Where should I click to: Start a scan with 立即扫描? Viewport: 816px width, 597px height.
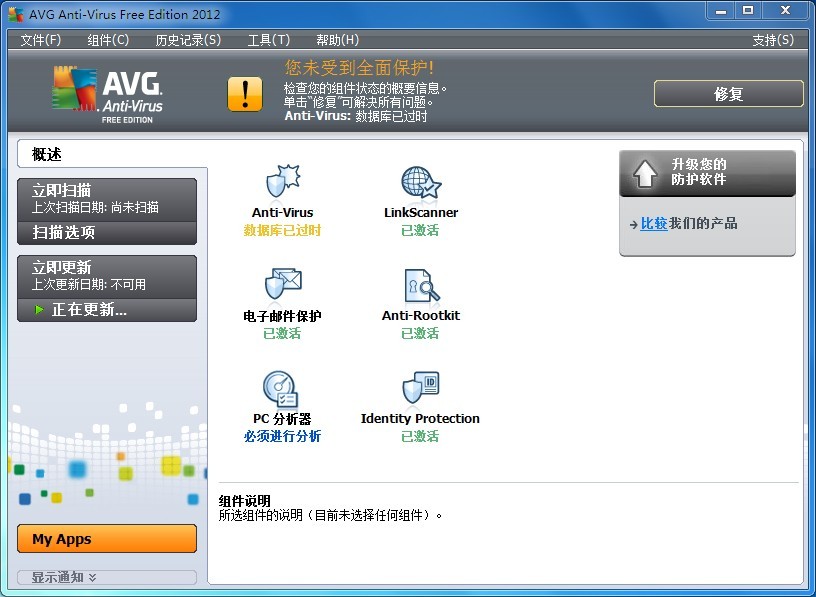107,198
